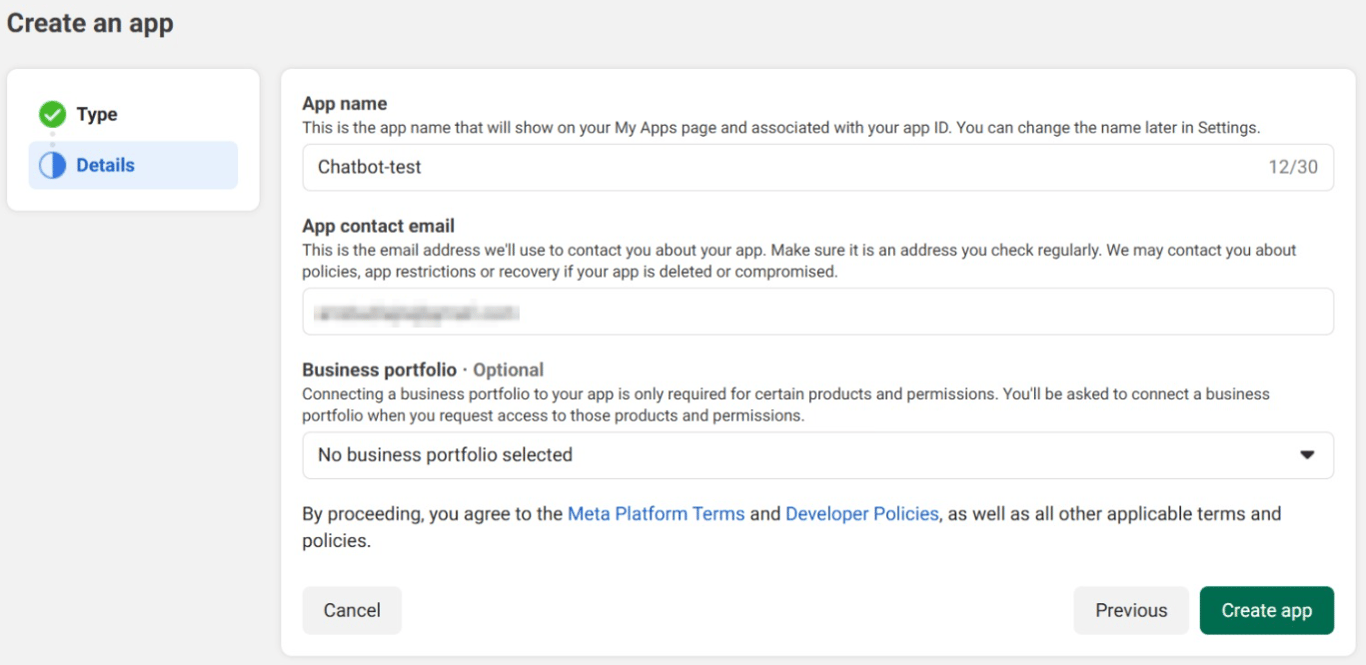Open the Developer Policies link
The height and width of the screenshot is (665, 1366).
(861, 513)
